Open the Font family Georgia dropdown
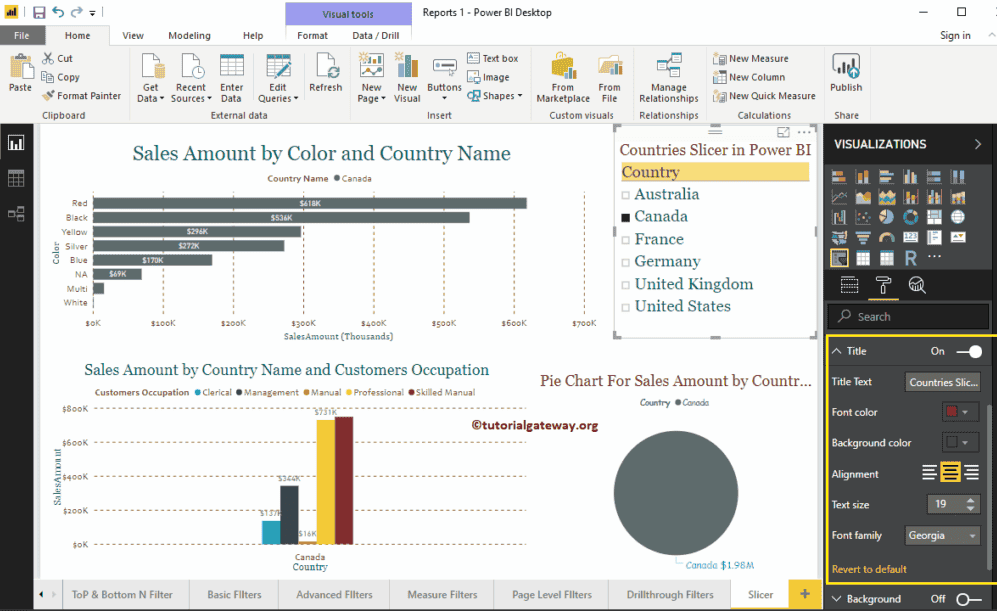Viewport: 997px width, 611px height. pyautogui.click(x=942, y=535)
